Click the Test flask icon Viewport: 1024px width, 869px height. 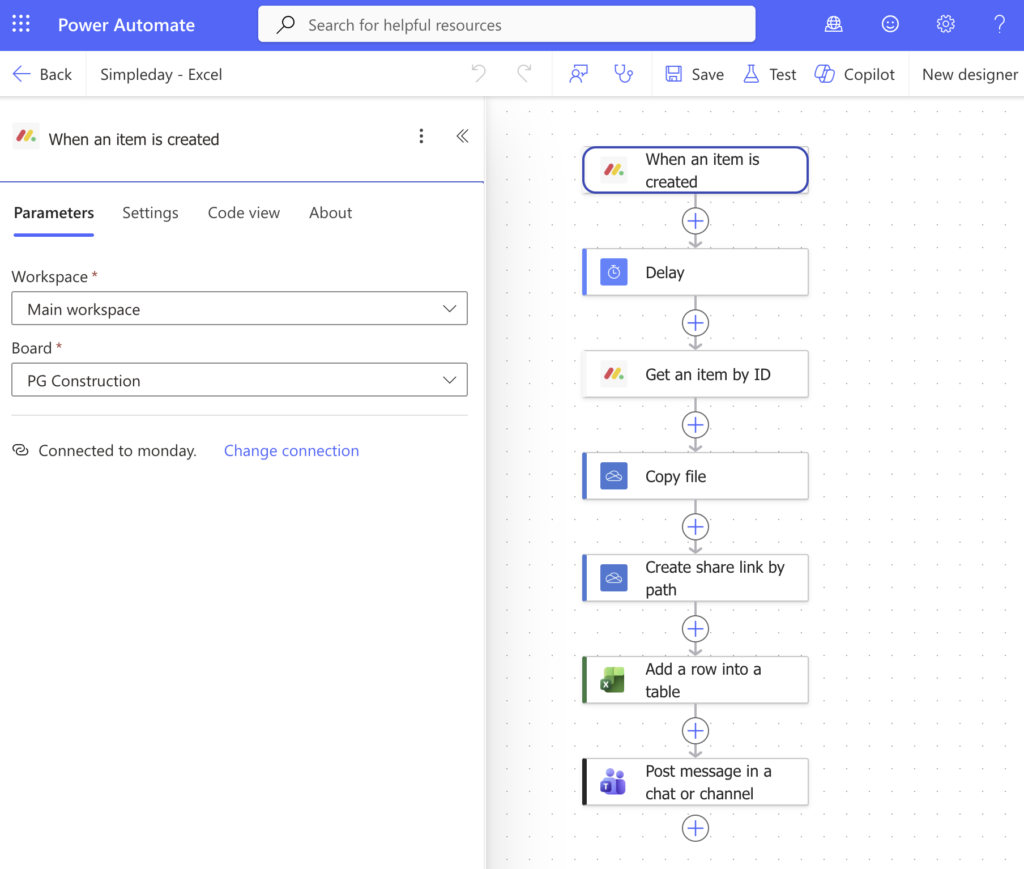pyautogui.click(x=751, y=74)
